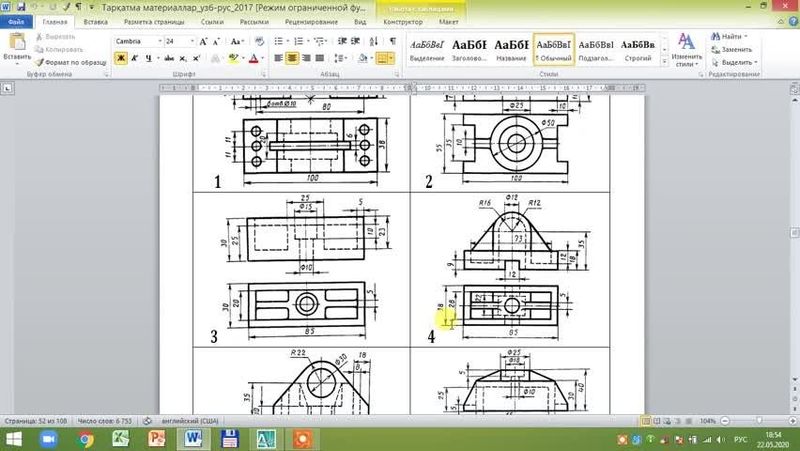
Task: Toggle Bold (Ж) formatting
Action: (121, 58)
